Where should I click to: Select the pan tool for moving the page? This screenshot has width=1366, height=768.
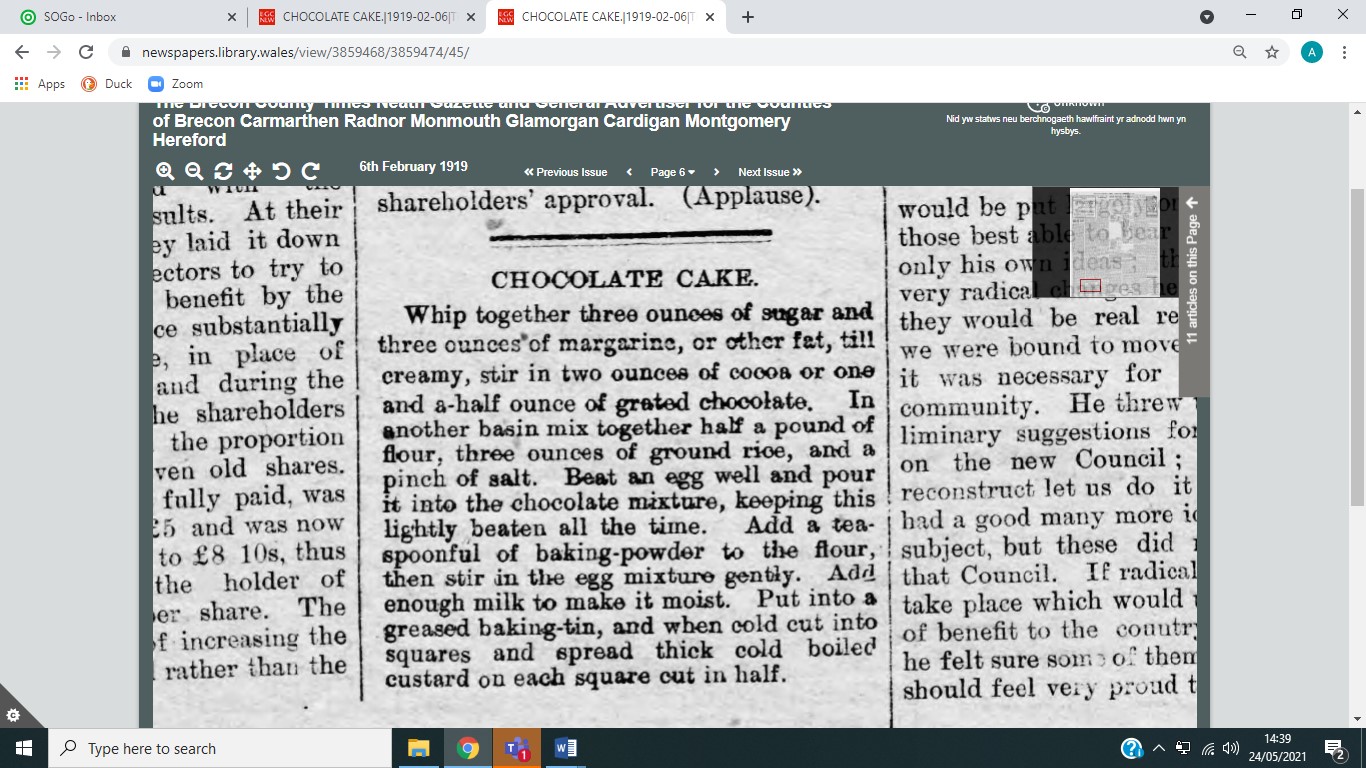coord(251,171)
